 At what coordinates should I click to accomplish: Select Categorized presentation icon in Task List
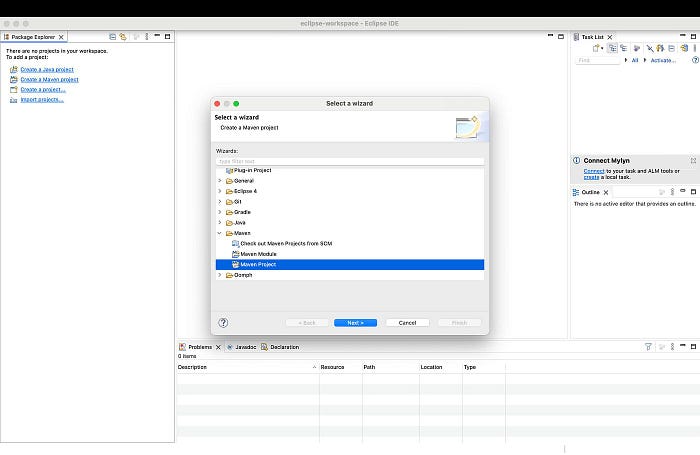(x=613, y=48)
